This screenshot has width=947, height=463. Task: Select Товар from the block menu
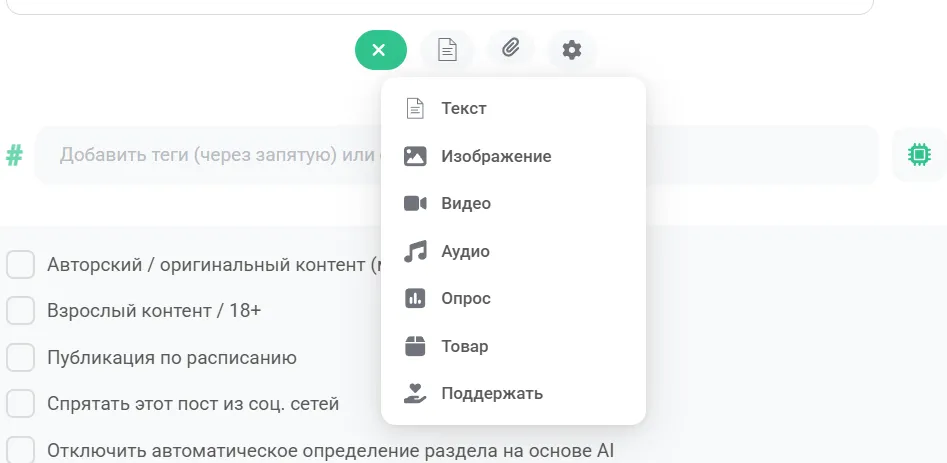[x=513, y=346]
